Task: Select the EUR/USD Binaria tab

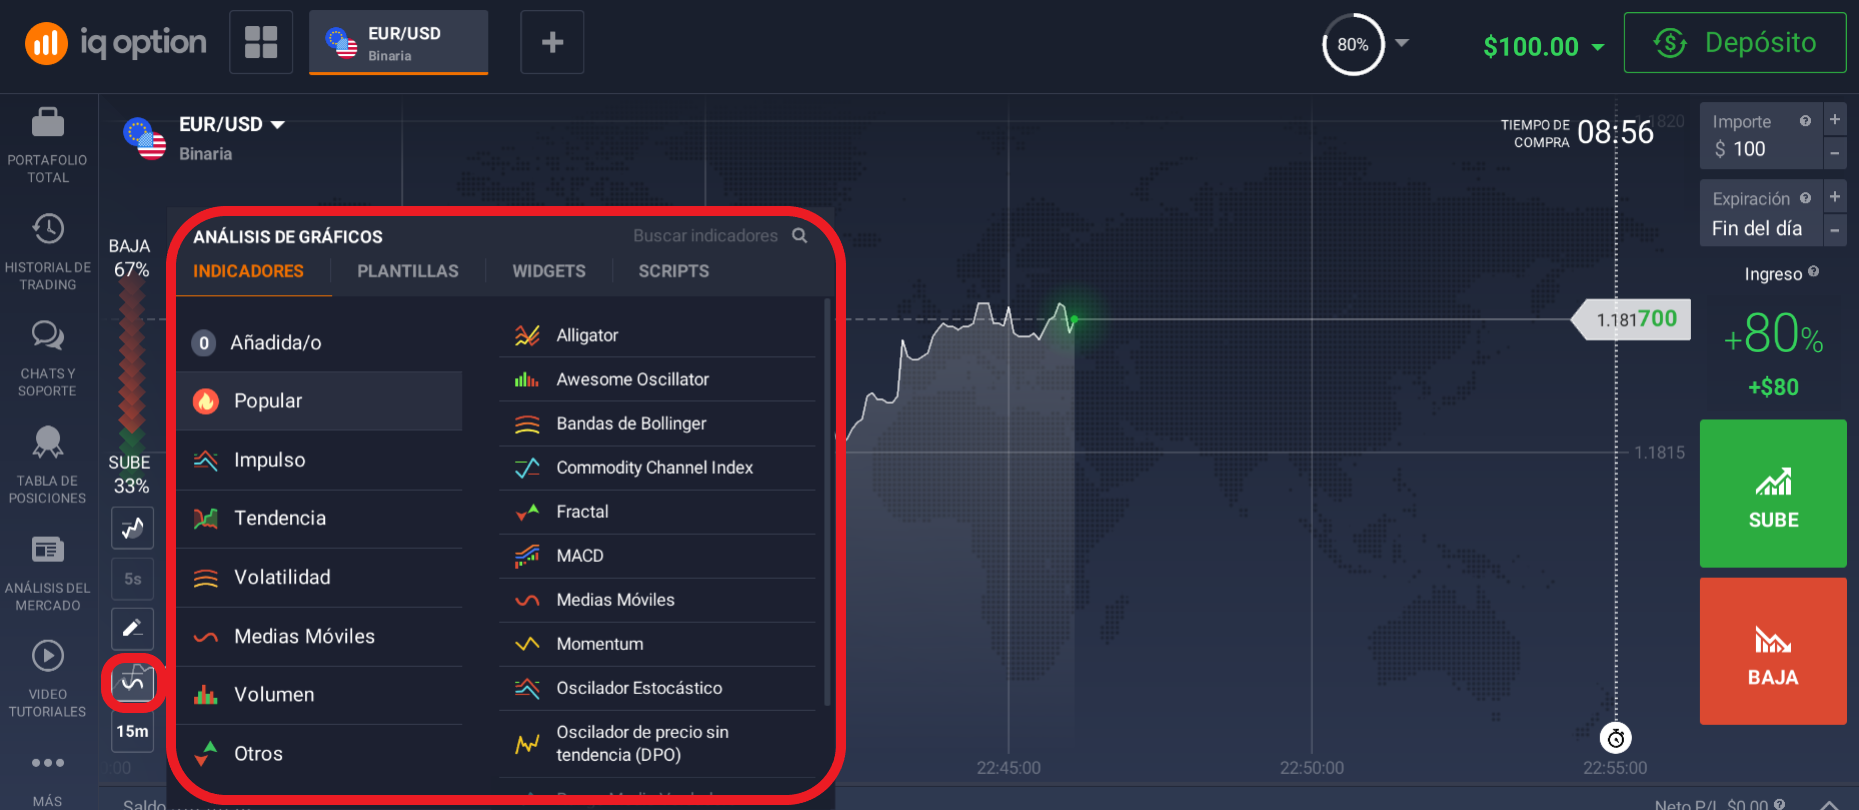Action: point(398,43)
